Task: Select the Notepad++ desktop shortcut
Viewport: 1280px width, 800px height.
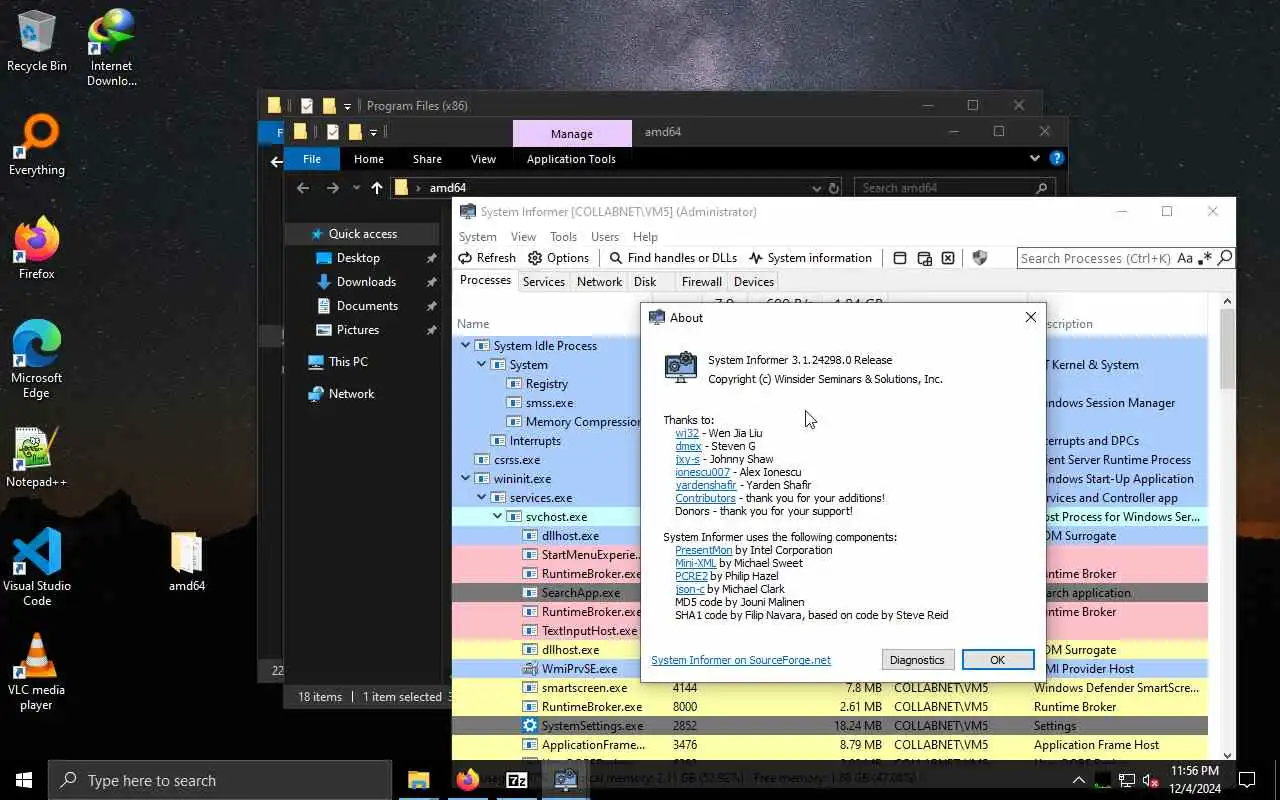Action: 37,458
